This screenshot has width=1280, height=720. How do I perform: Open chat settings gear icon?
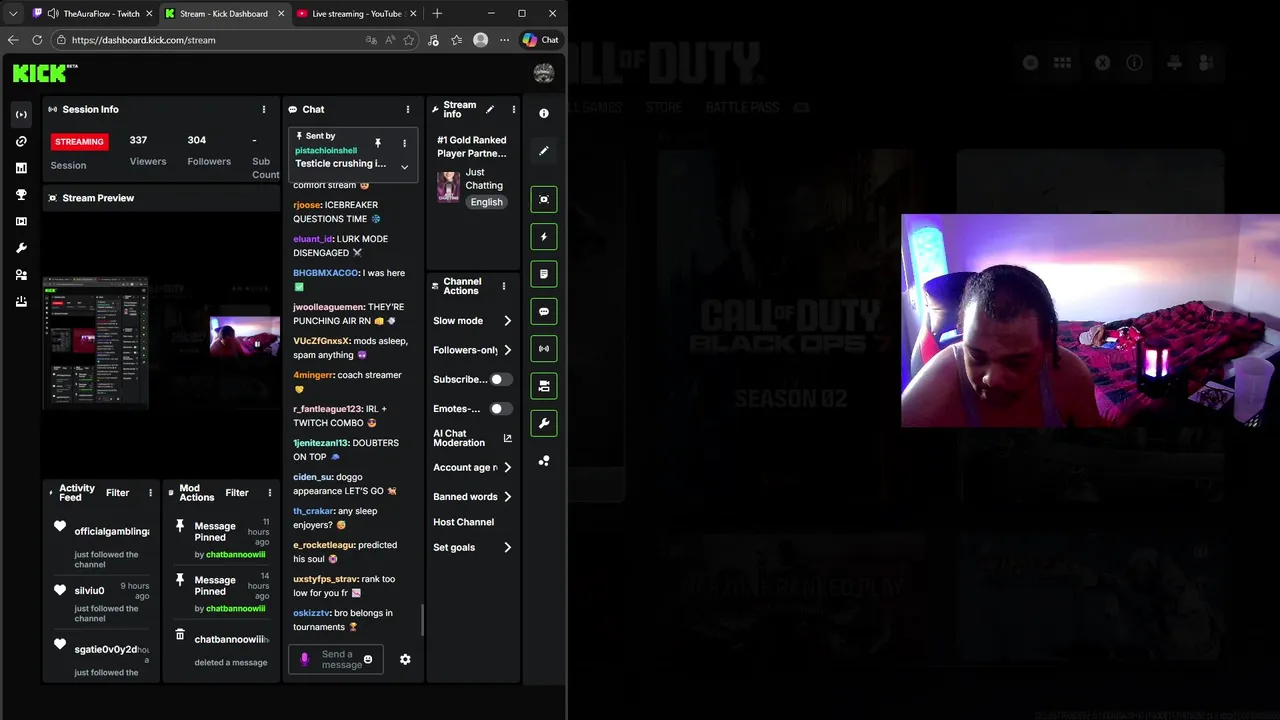405,659
